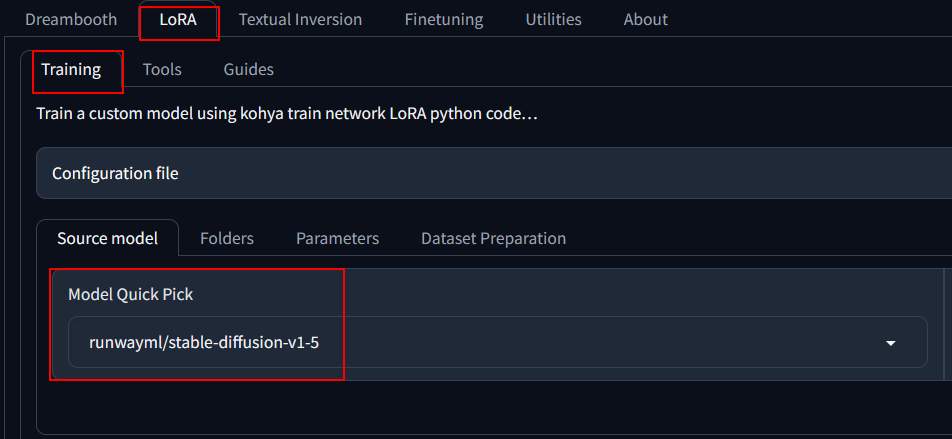This screenshot has width=952, height=439.
Task: Show the About tab
Action: point(645,19)
